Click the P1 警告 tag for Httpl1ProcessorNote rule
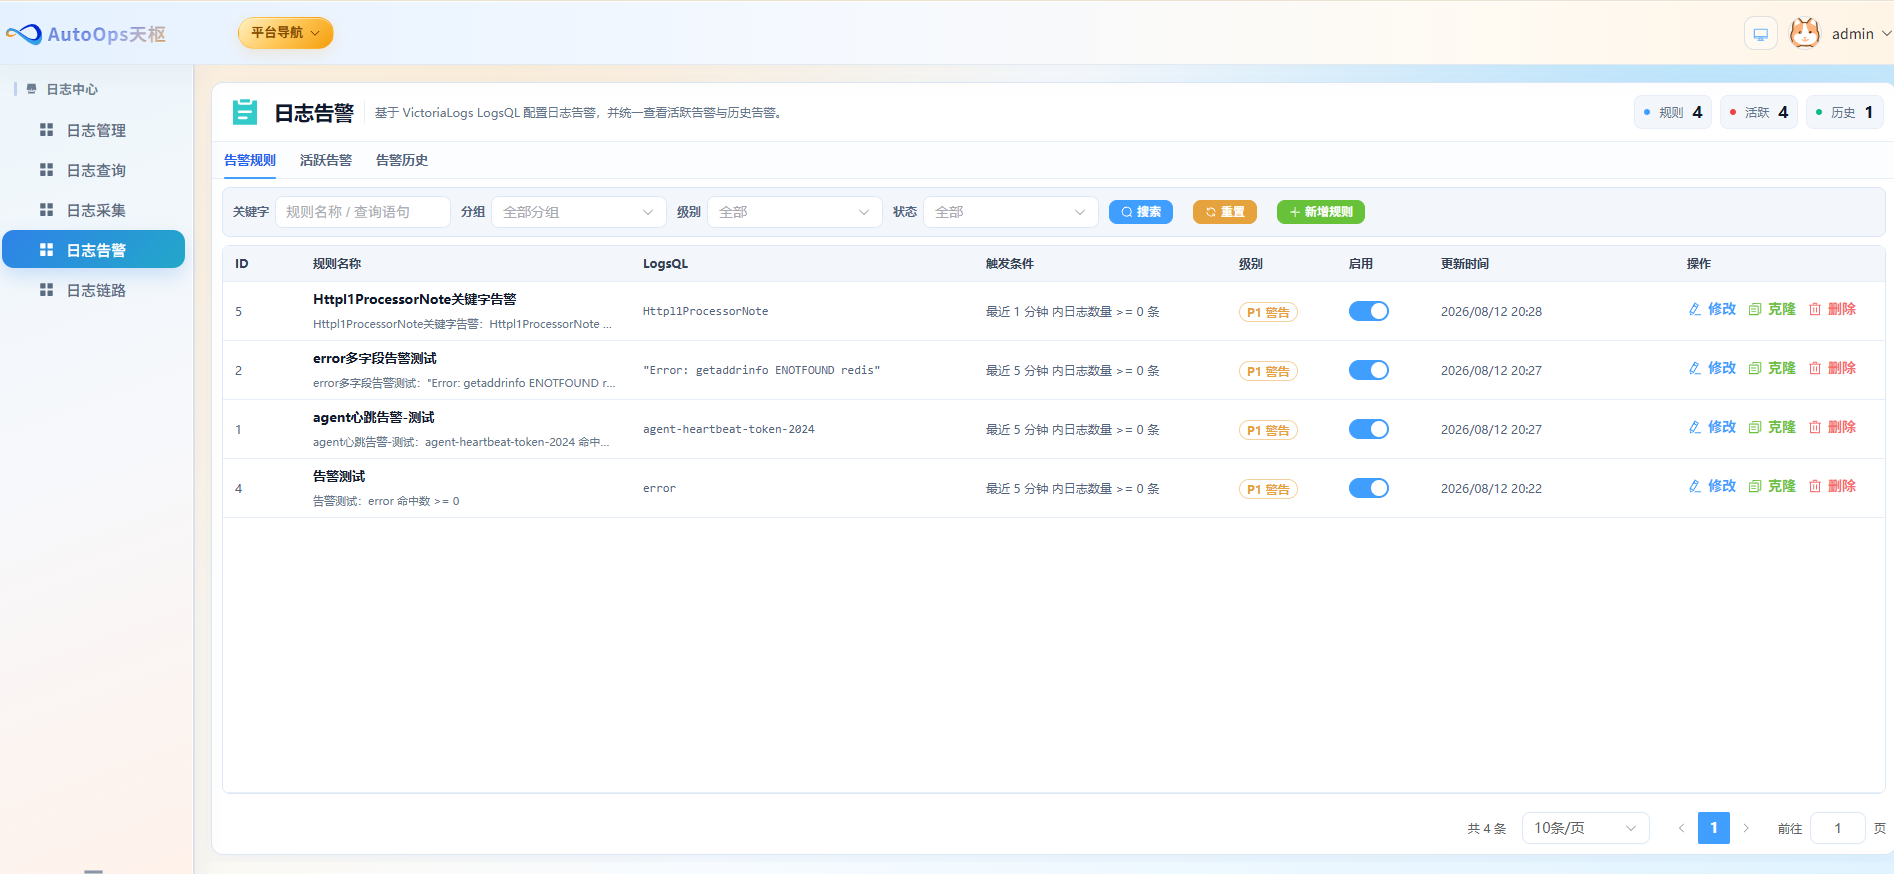The image size is (1894, 874). point(1268,312)
